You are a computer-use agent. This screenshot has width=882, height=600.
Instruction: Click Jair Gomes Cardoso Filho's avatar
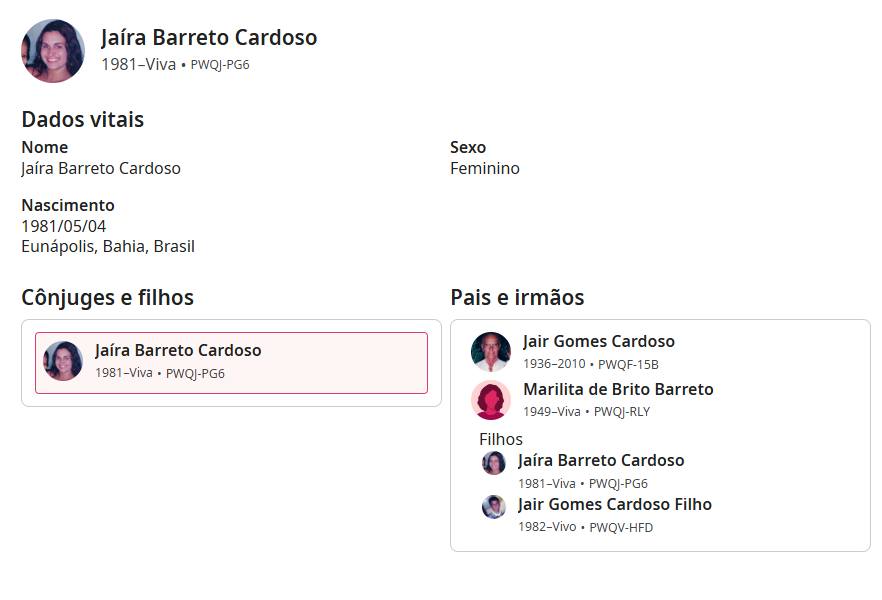[x=494, y=507]
